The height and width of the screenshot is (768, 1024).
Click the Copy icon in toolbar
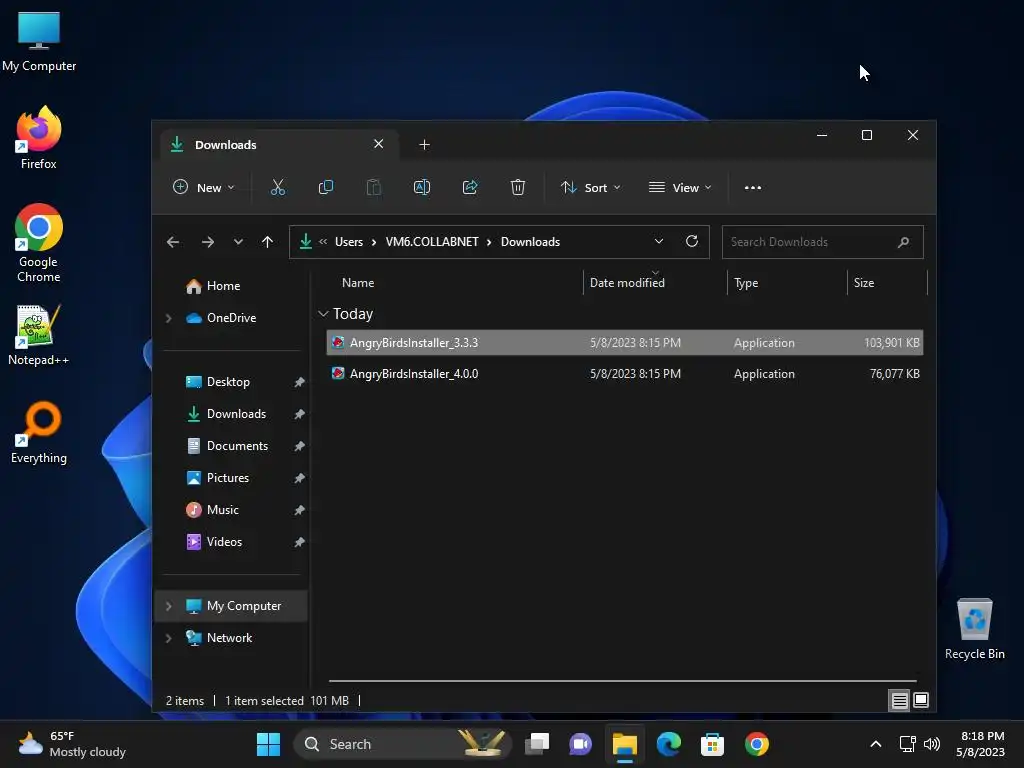(325, 187)
